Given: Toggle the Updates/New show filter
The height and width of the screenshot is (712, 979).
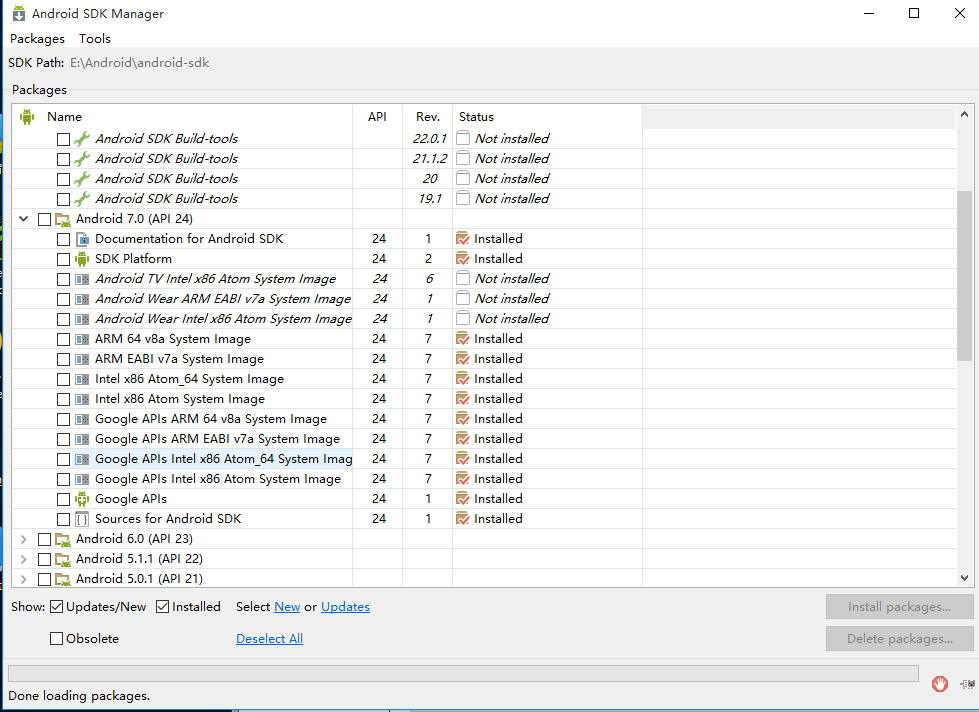Looking at the screenshot, I should (x=56, y=606).
